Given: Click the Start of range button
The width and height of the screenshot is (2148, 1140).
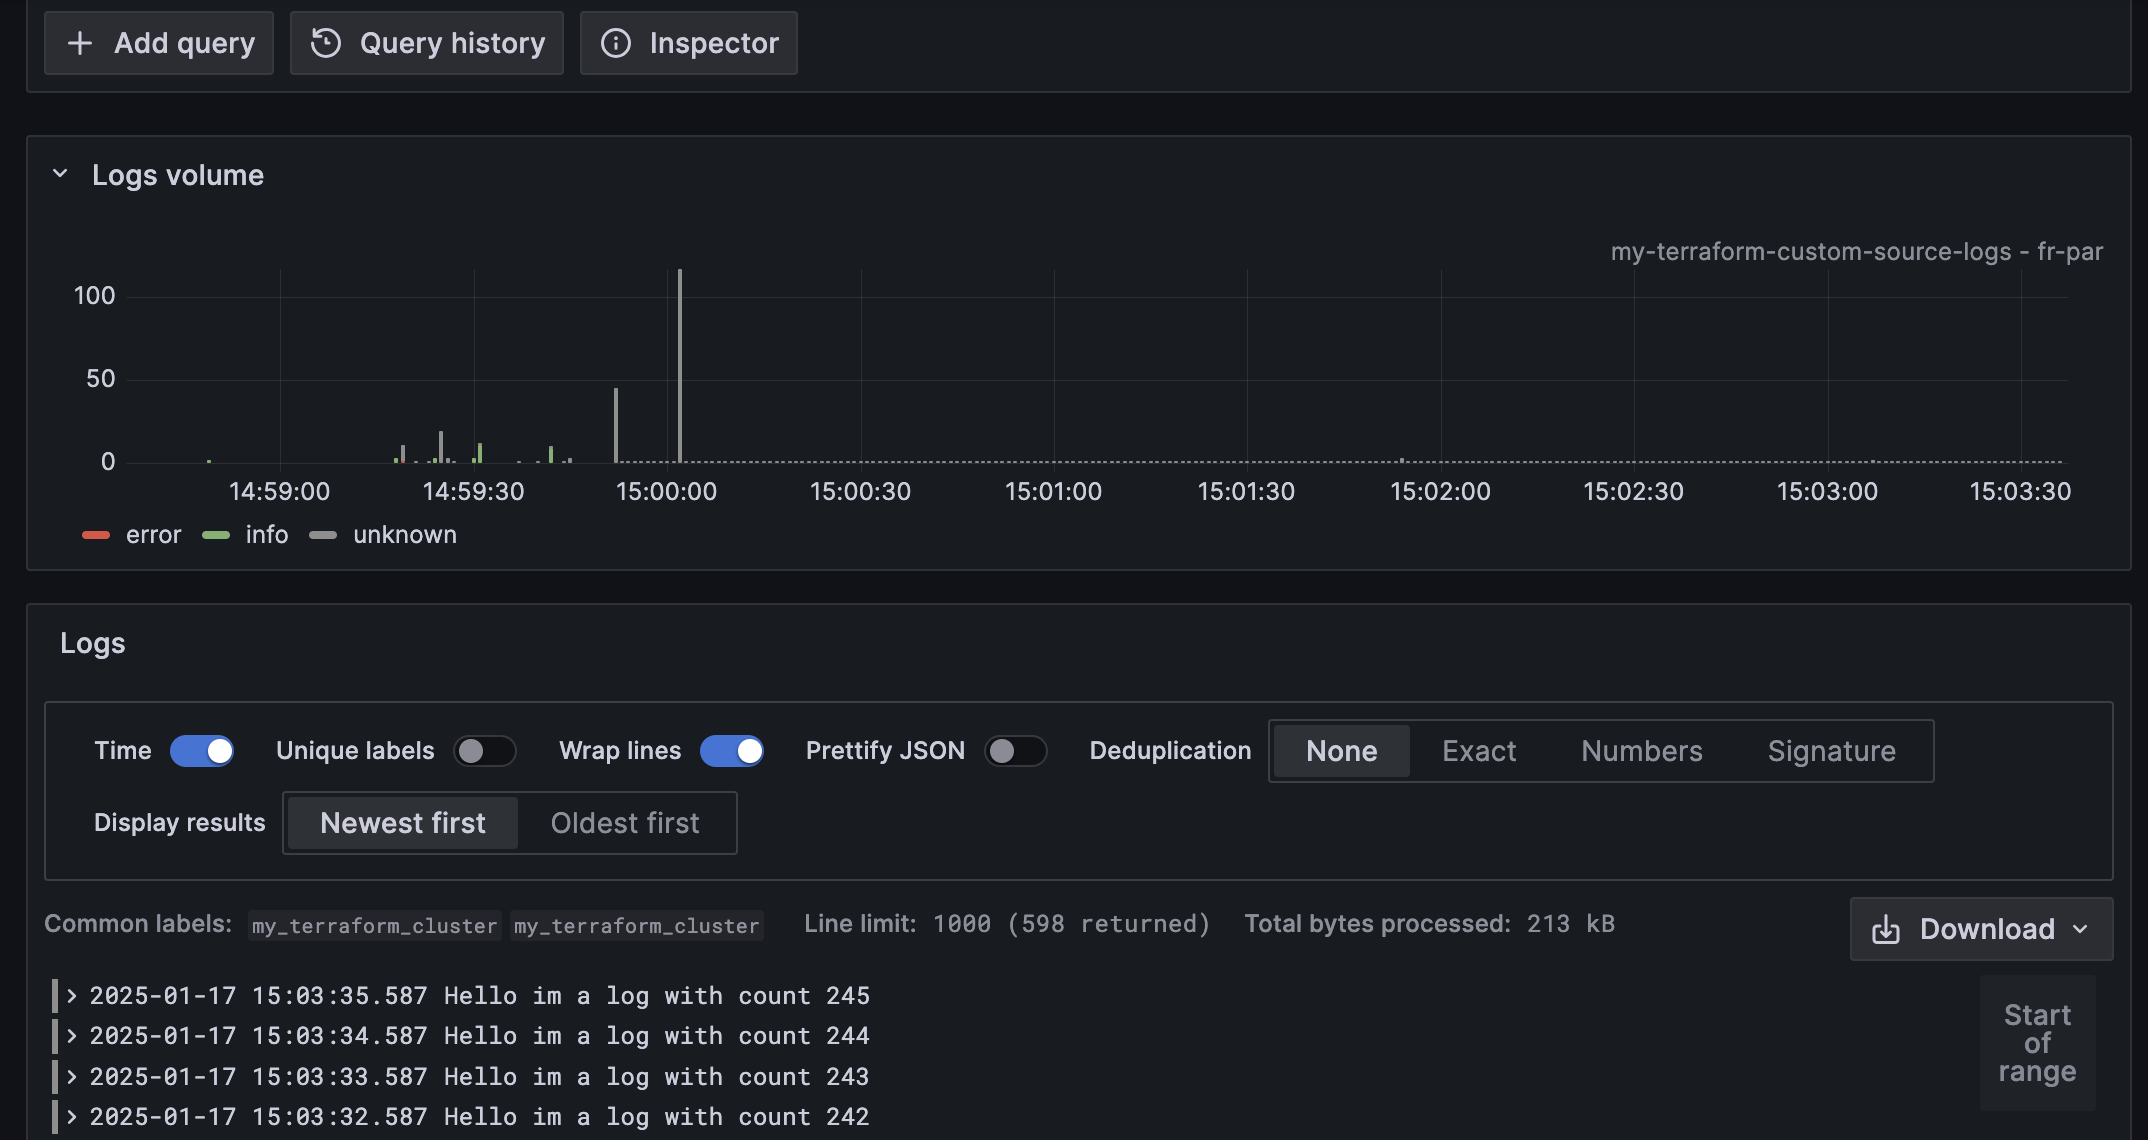Looking at the screenshot, I should click(2037, 1043).
